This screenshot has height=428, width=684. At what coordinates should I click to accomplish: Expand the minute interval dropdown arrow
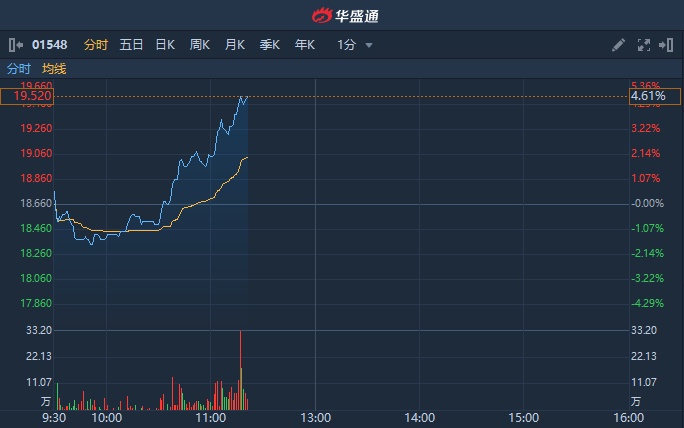(369, 46)
